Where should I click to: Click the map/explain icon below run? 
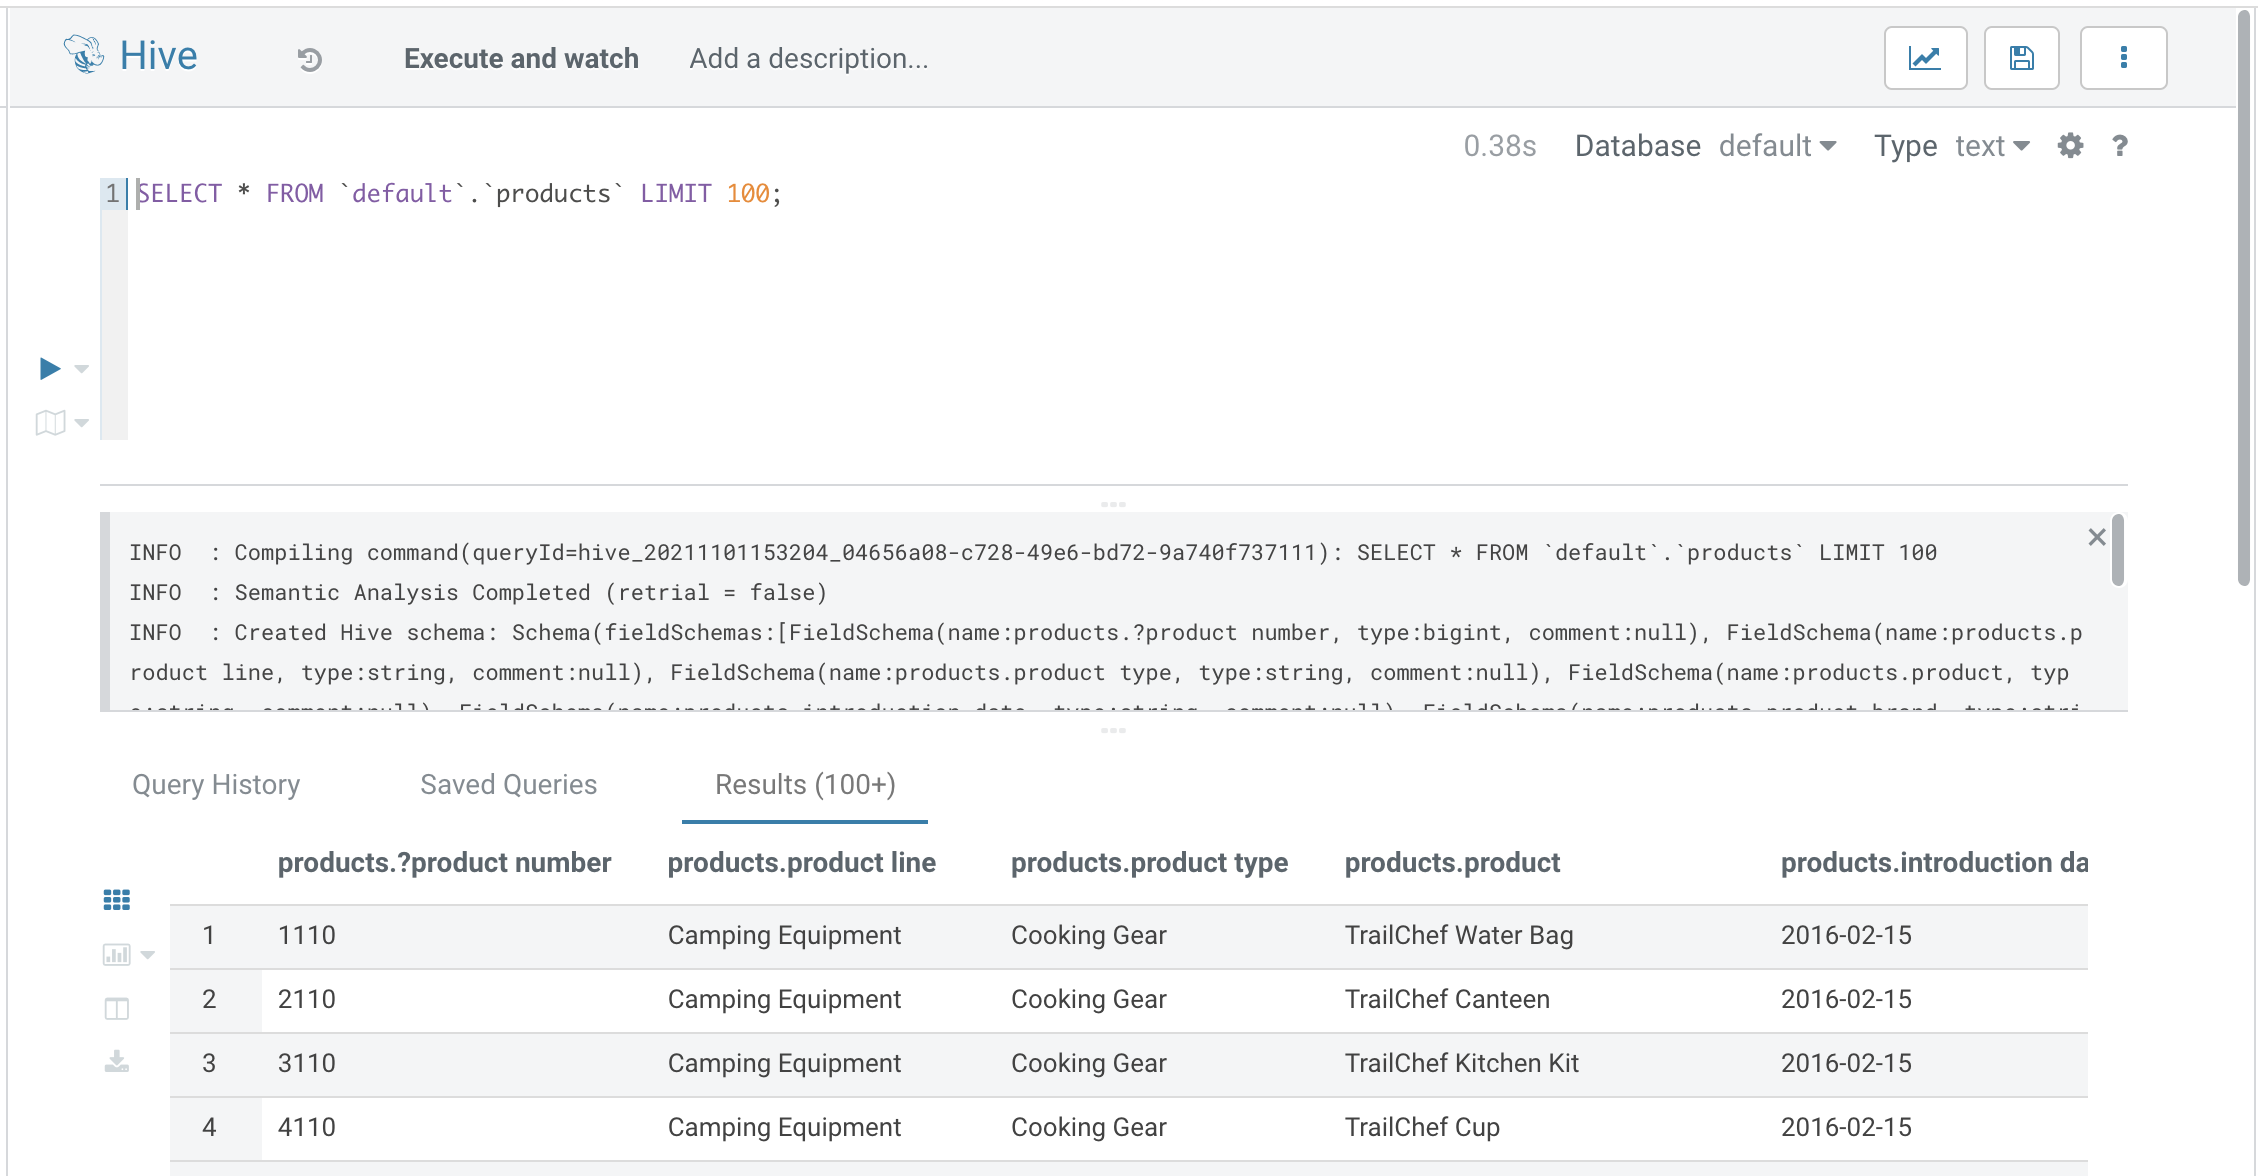[50, 423]
